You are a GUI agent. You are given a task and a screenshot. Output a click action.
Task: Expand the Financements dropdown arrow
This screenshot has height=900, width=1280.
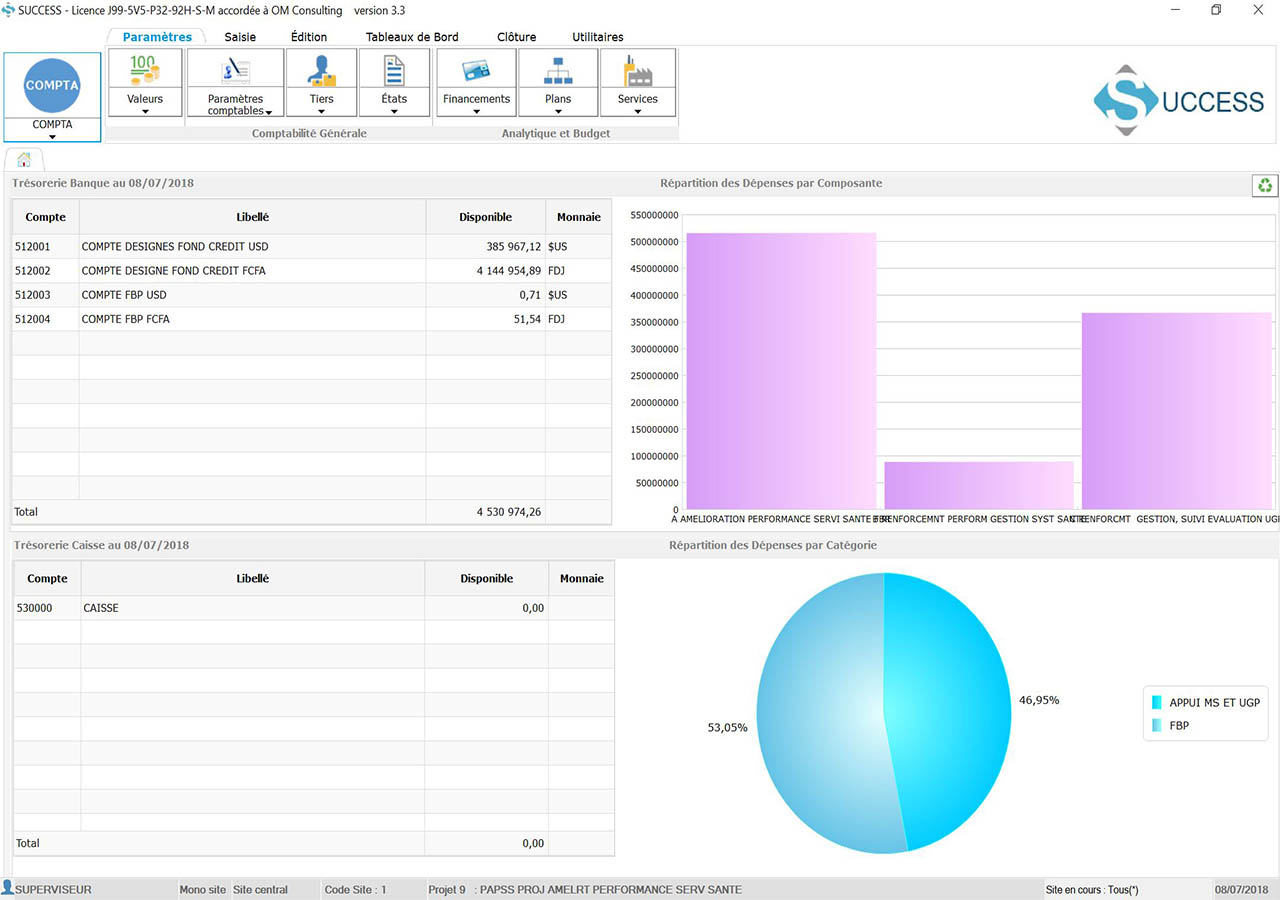click(x=476, y=112)
